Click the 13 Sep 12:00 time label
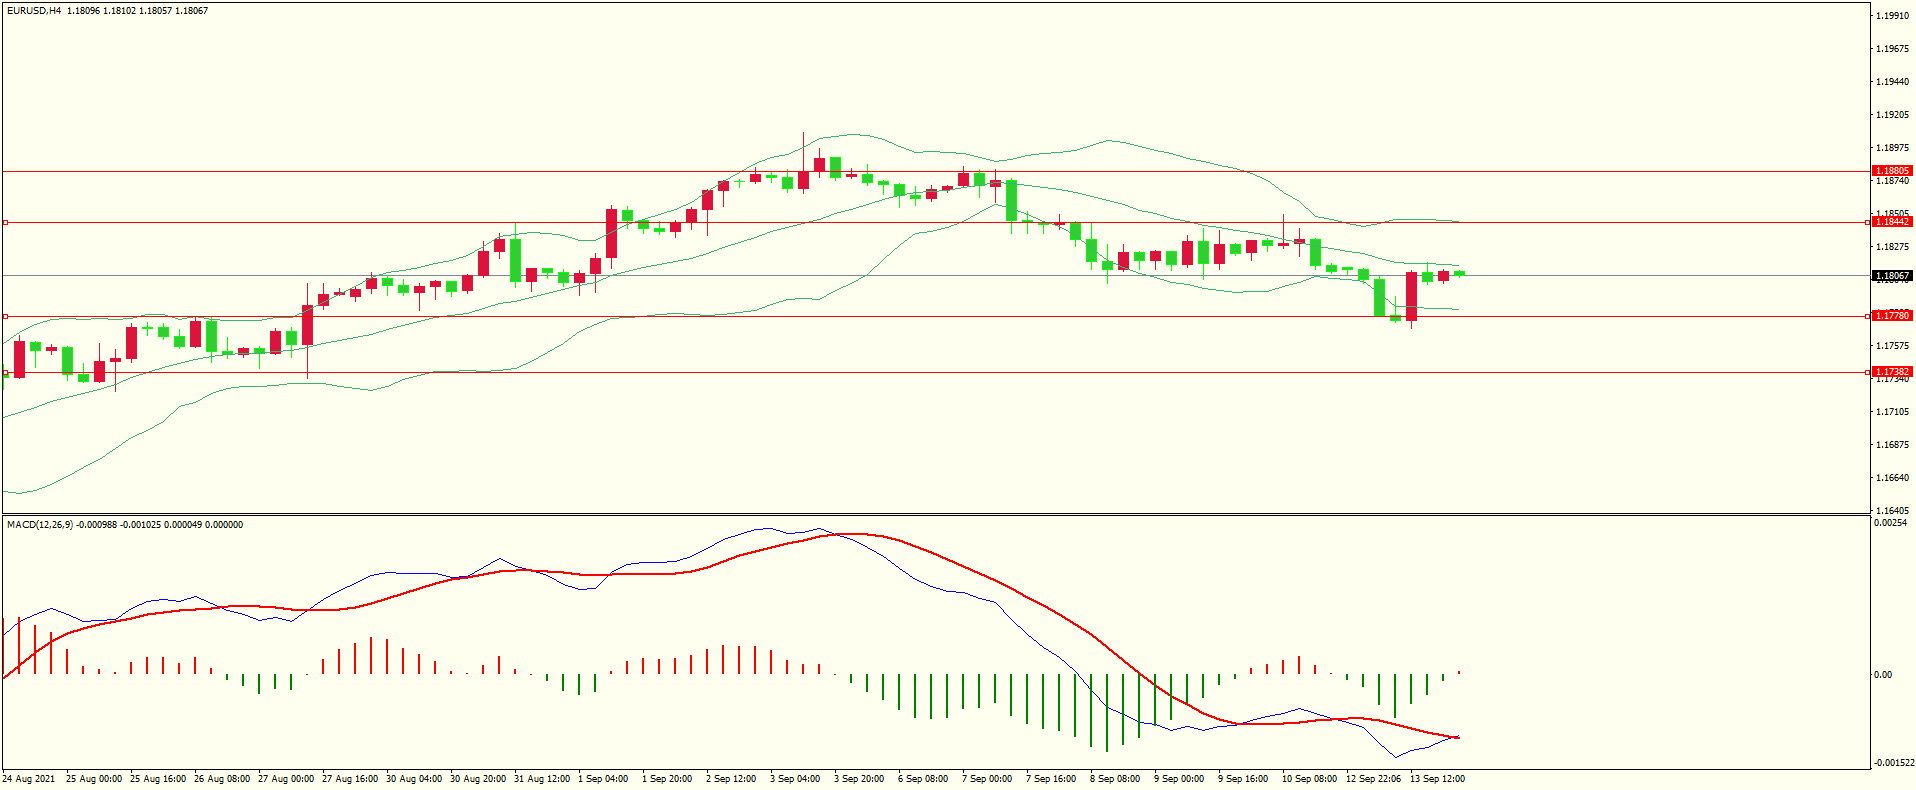This screenshot has height=790, width=1916. [1438, 779]
